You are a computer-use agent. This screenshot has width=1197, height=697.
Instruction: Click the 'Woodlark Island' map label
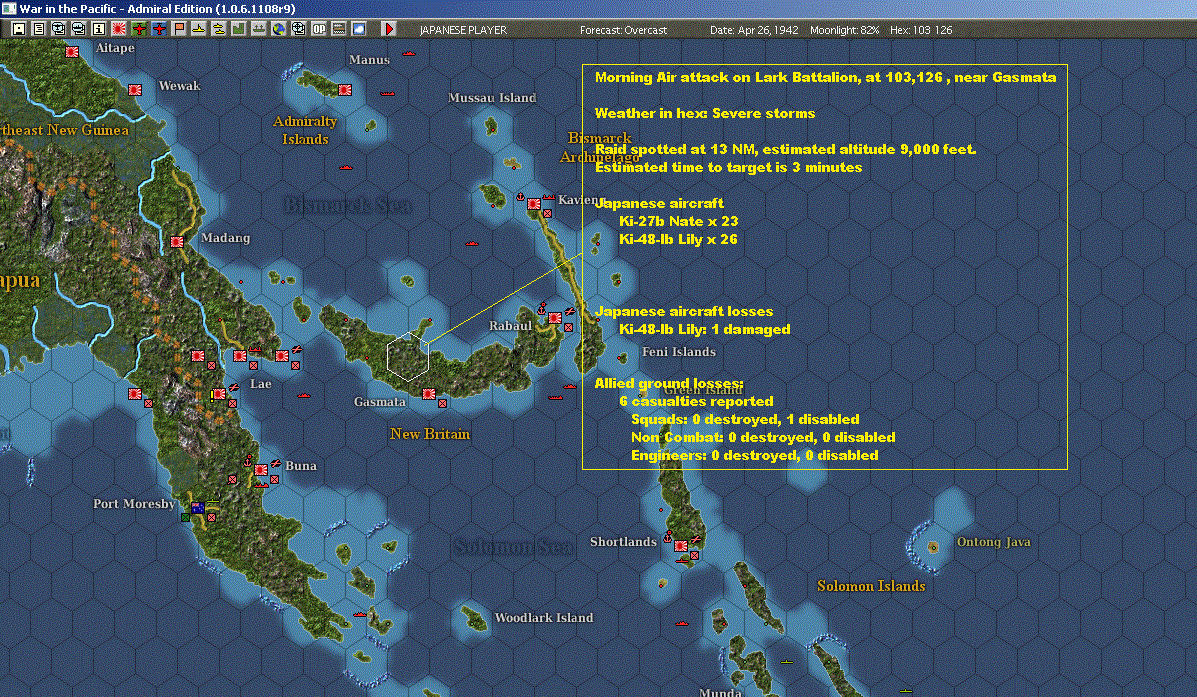tap(544, 618)
